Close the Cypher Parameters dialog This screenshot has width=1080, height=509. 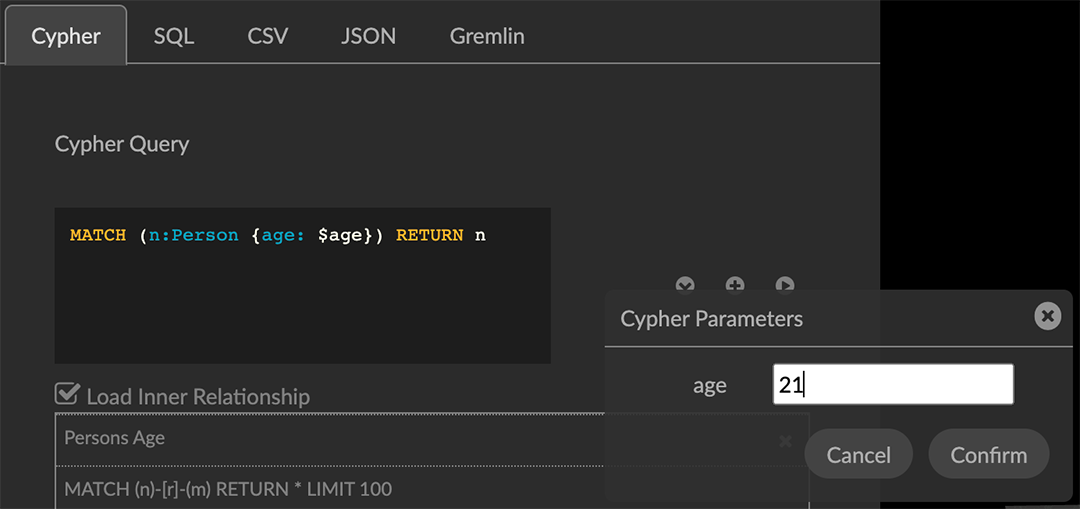pos(1048,316)
